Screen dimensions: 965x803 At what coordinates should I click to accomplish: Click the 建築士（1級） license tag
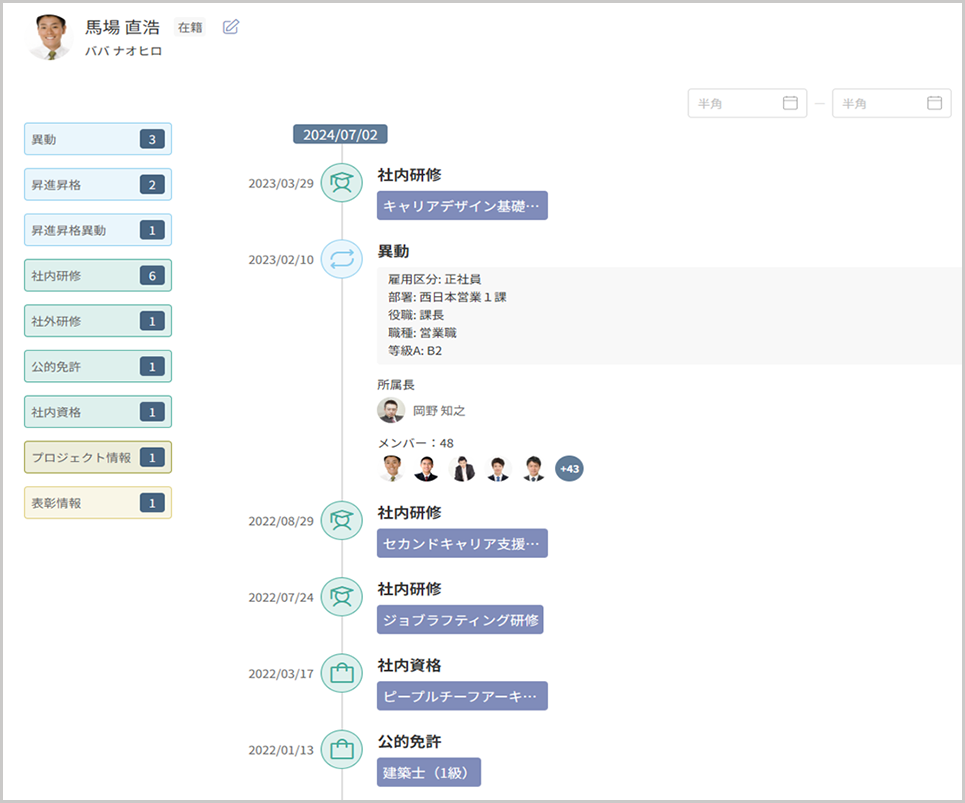pos(429,772)
